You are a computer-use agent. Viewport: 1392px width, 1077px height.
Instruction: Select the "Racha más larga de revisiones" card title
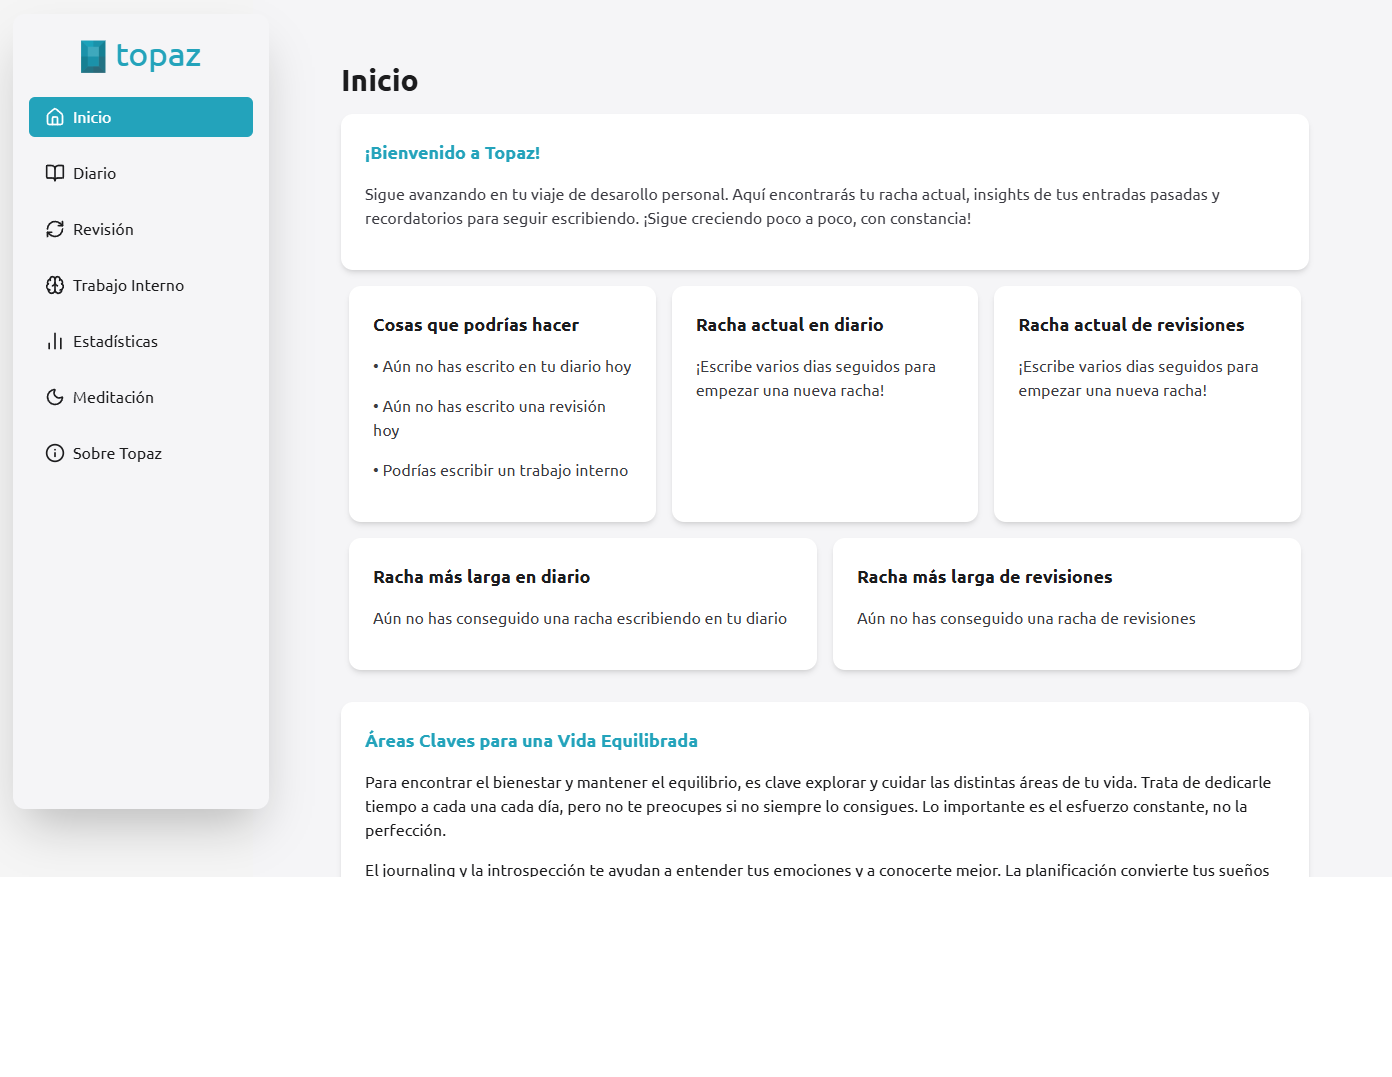[x=984, y=577]
